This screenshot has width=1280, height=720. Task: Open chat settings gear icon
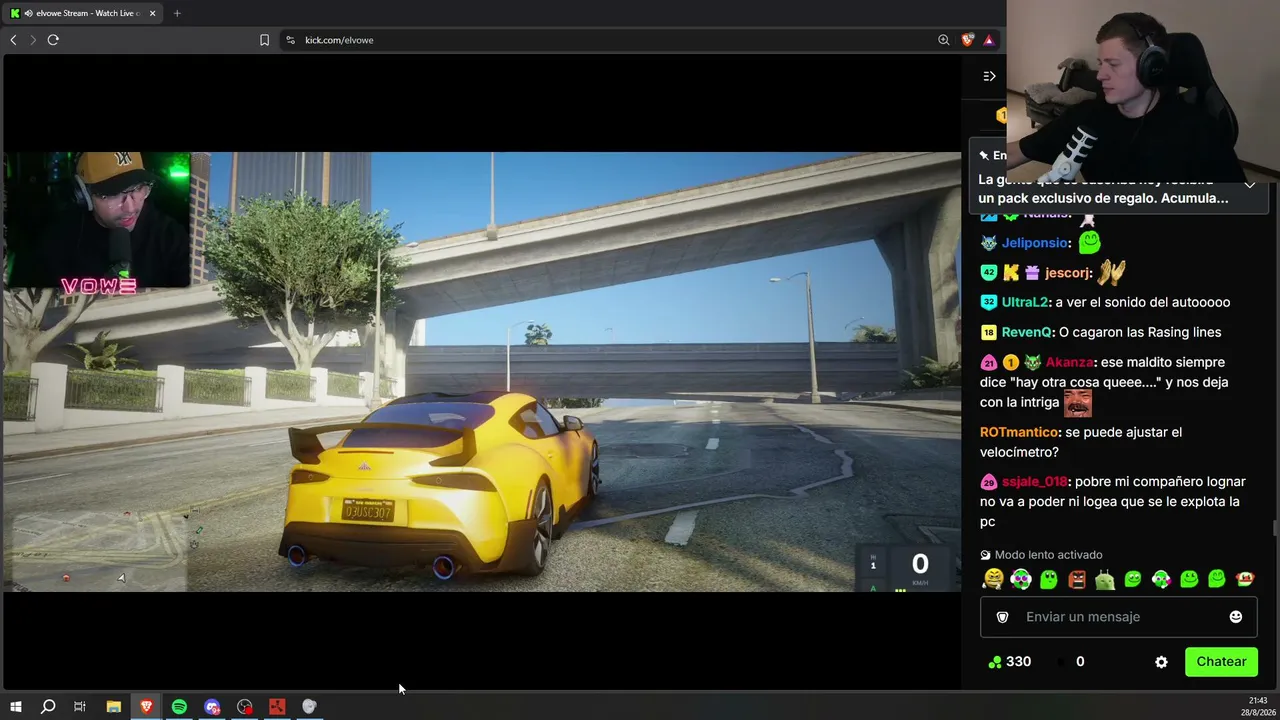tap(1161, 662)
